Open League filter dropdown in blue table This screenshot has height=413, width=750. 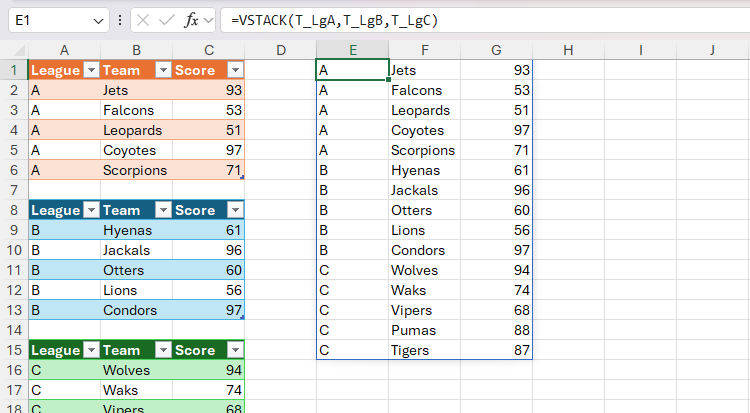91,210
